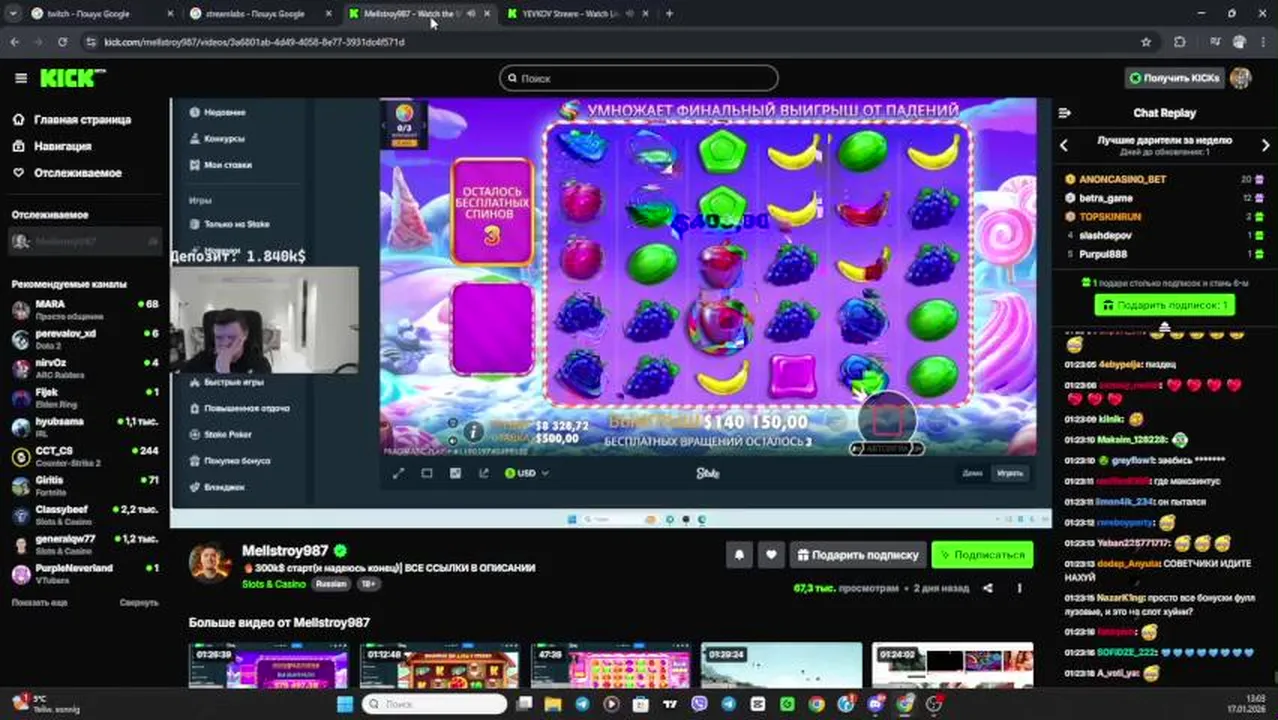Open the nirvOz recommended channel
1278x720 pixels.
85,367
